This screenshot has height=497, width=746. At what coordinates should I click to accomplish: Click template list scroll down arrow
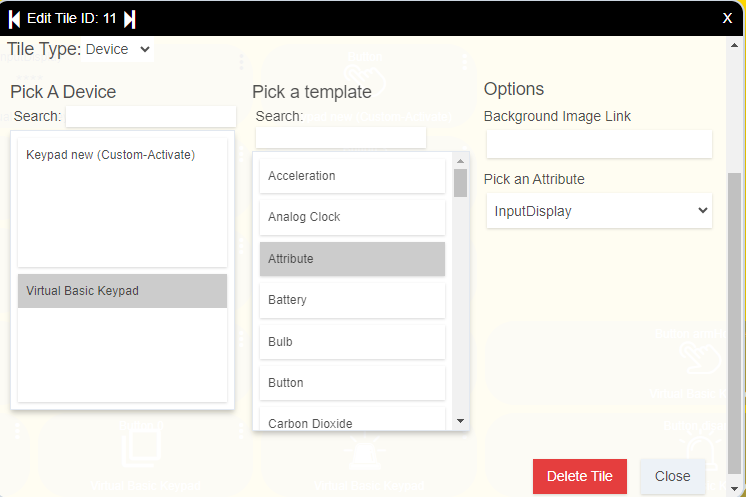click(x=460, y=422)
